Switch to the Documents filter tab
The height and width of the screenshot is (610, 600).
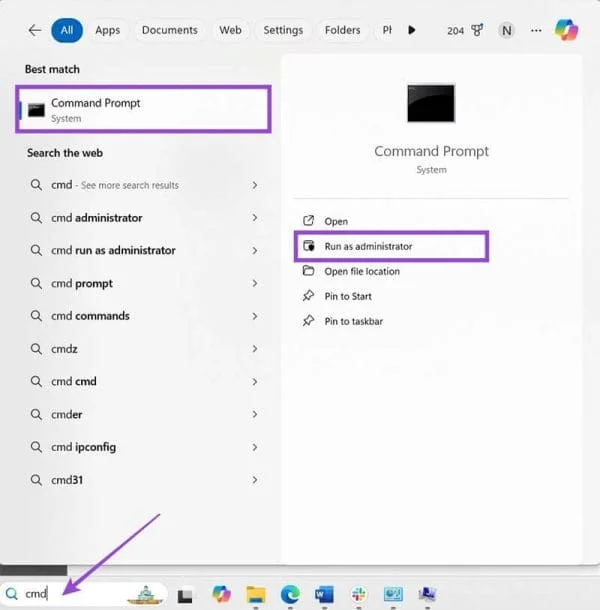click(x=170, y=30)
